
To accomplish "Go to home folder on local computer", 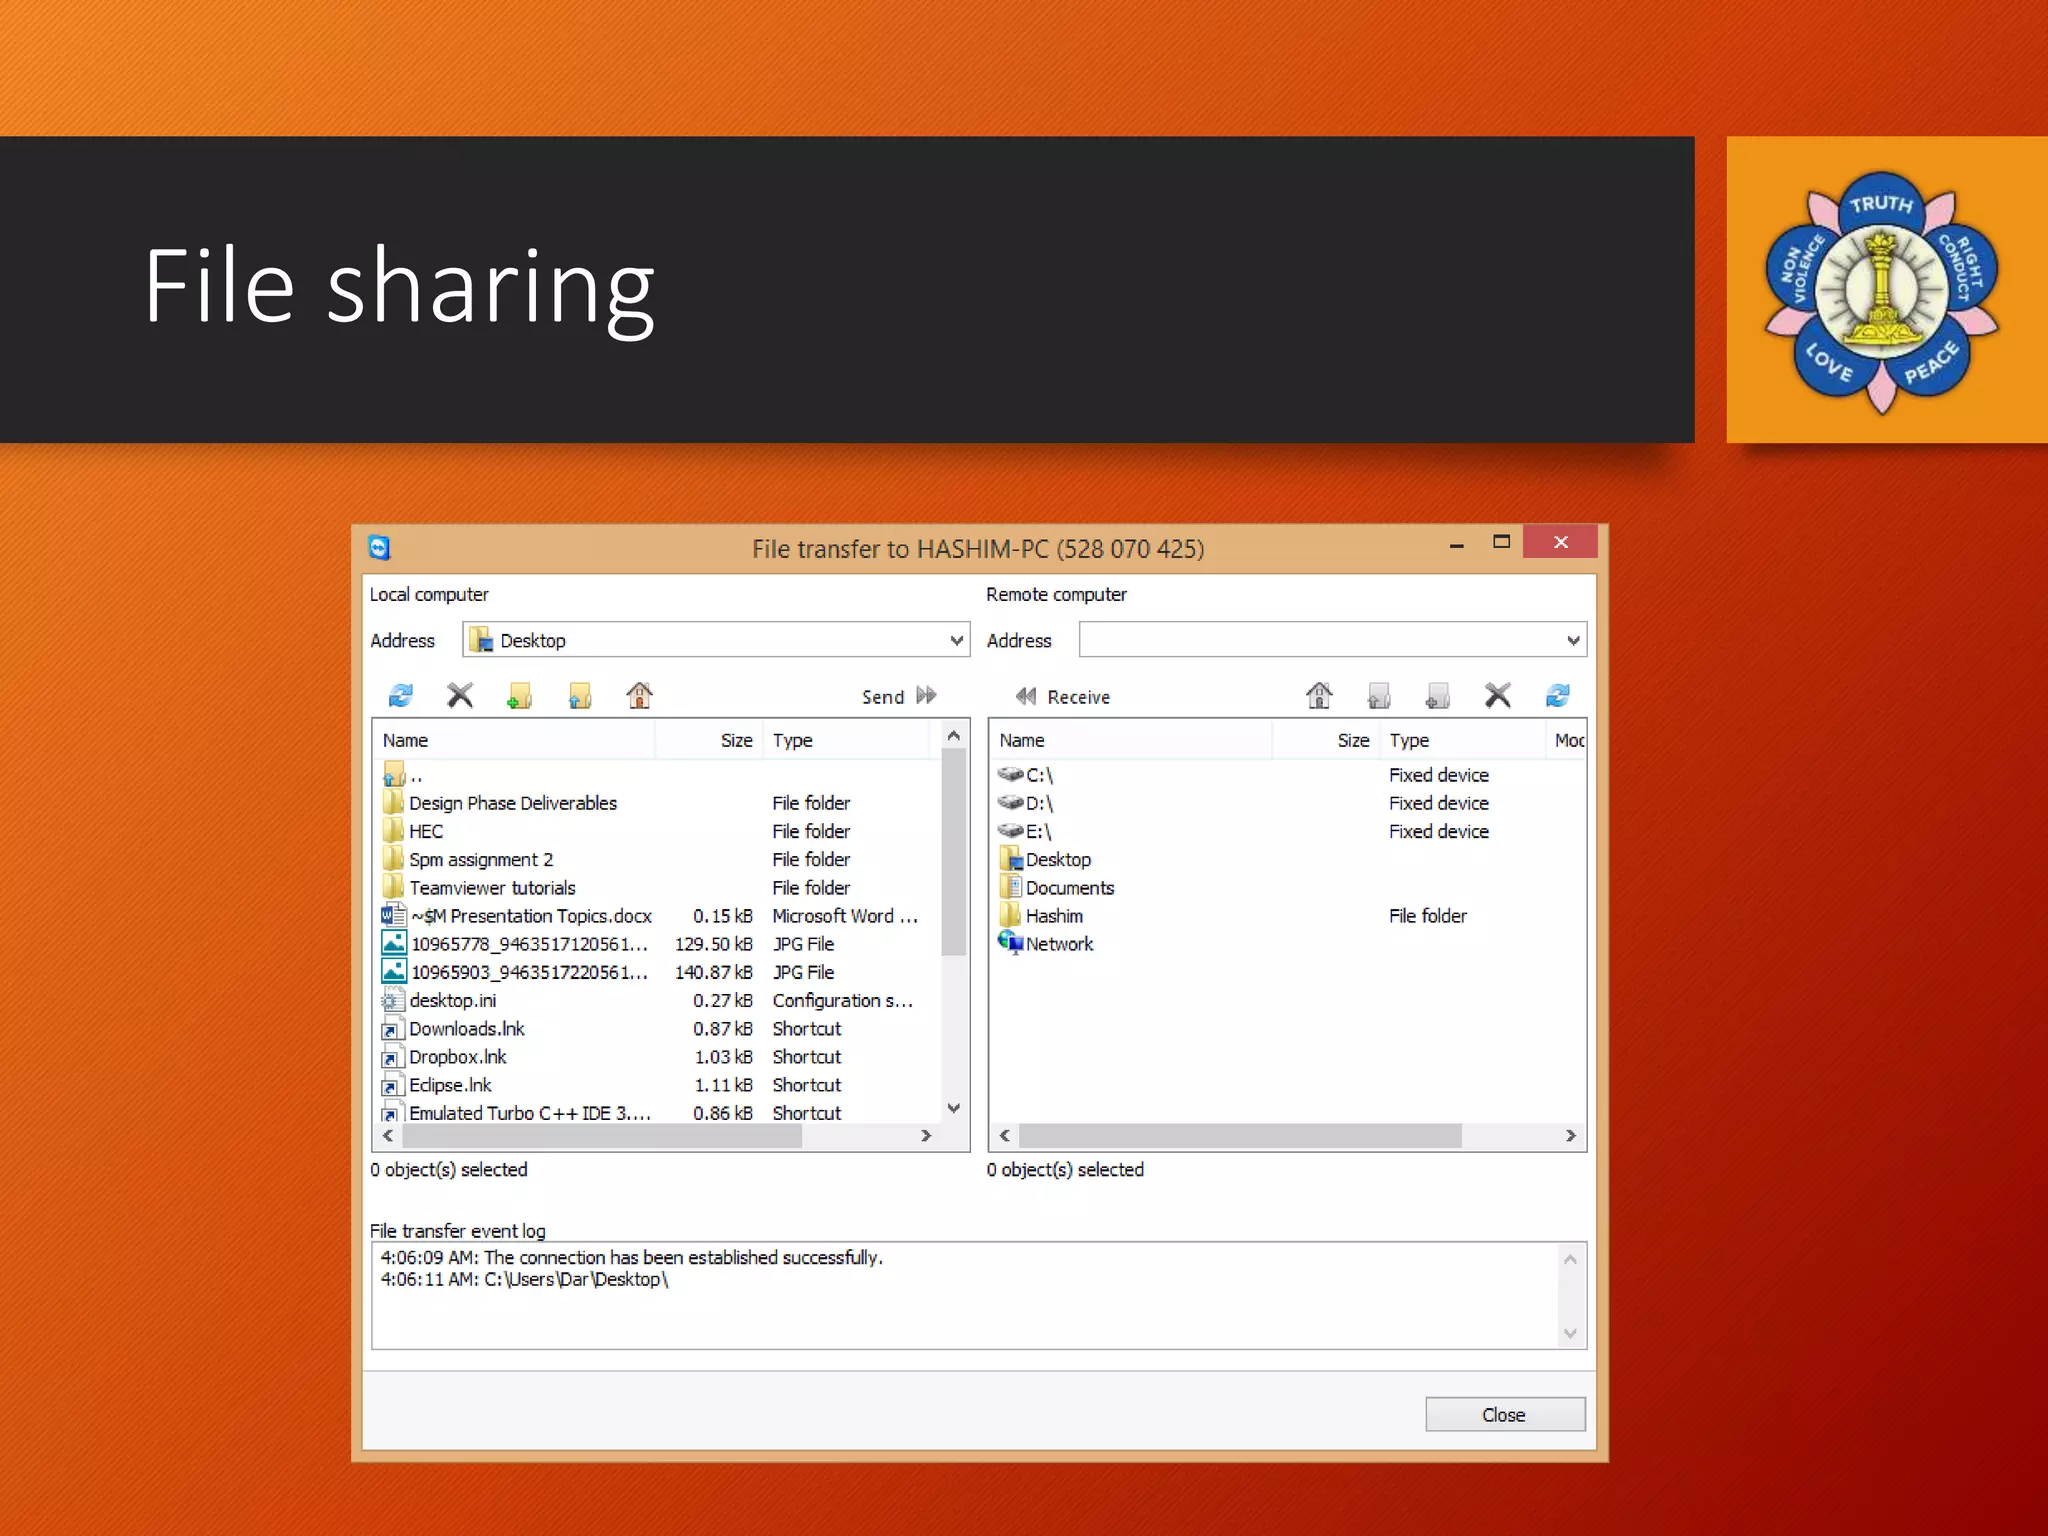I will [640, 695].
